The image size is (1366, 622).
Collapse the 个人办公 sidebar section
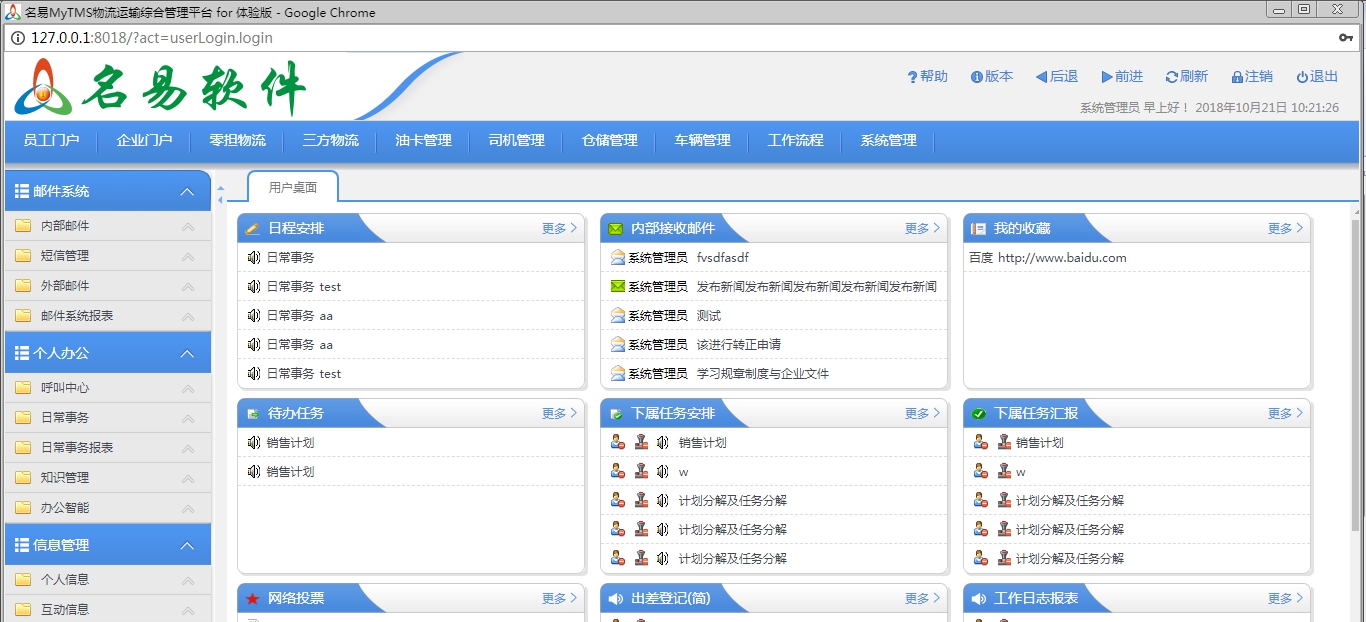pos(190,352)
